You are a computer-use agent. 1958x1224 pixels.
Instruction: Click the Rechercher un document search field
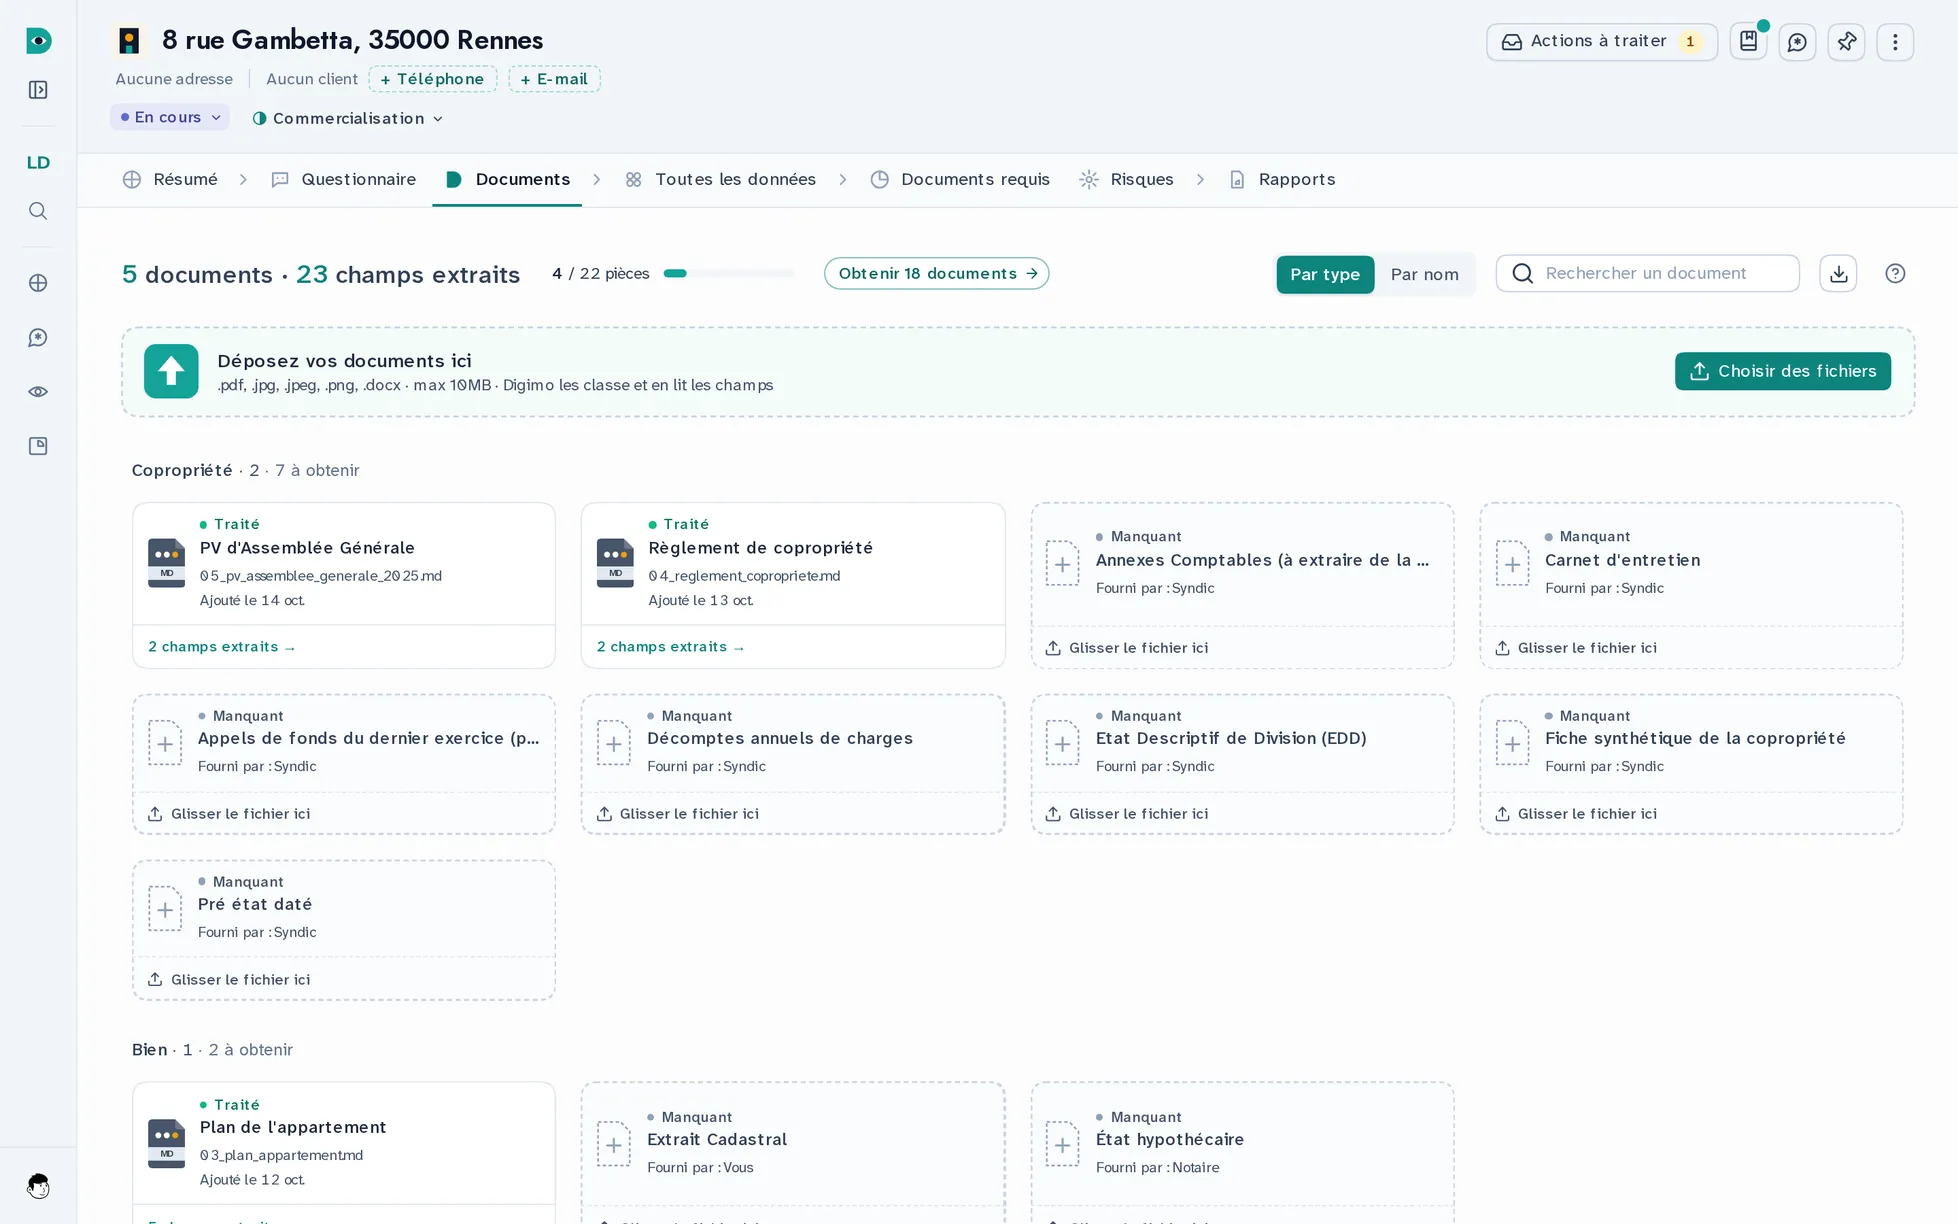click(x=1647, y=273)
